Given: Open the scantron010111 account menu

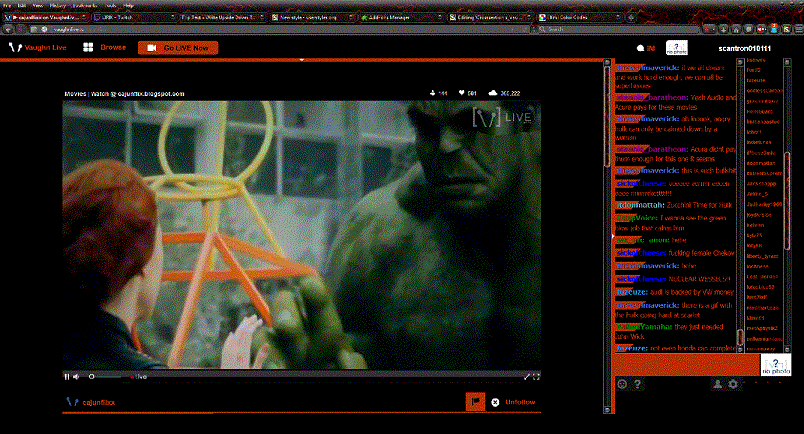Looking at the screenshot, I should [x=745, y=48].
